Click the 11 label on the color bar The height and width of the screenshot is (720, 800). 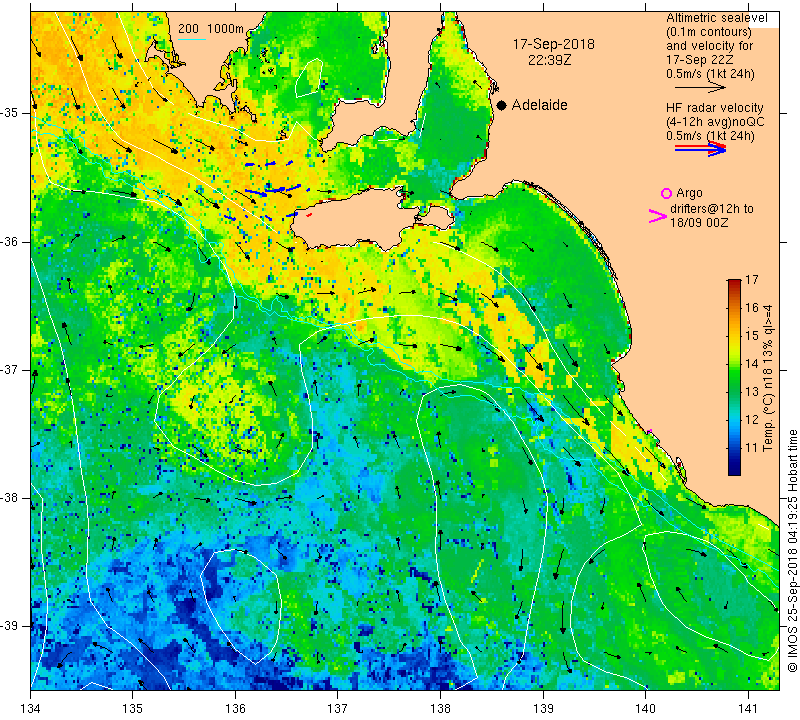tap(752, 448)
